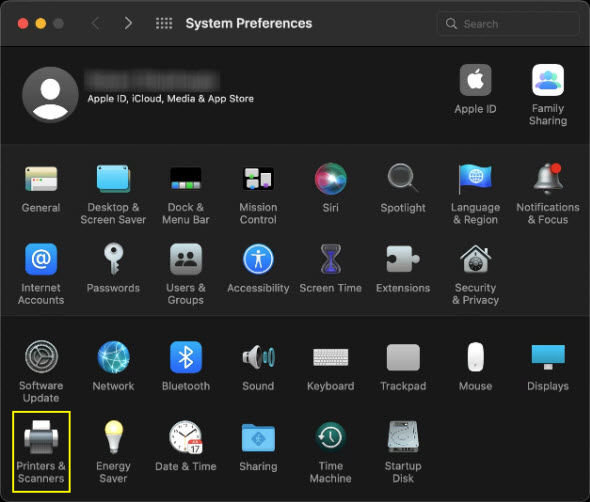This screenshot has width=590, height=502.
Task: Click the user profile avatar
Action: [50, 95]
